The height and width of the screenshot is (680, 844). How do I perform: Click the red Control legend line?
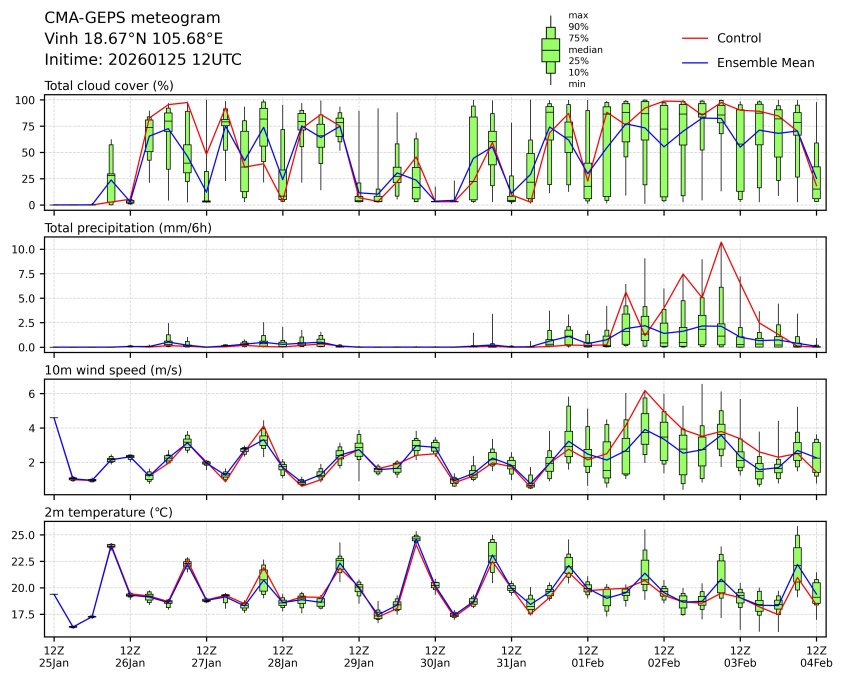tap(697, 38)
